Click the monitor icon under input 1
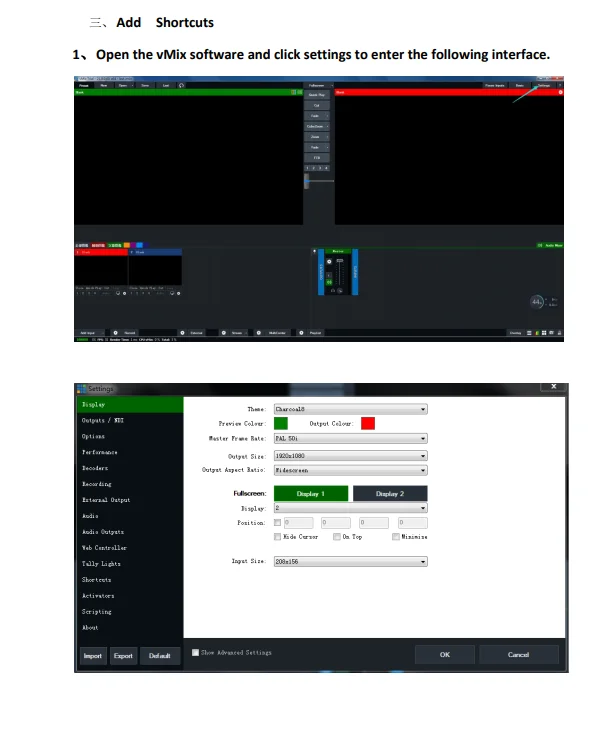 (x=118, y=293)
